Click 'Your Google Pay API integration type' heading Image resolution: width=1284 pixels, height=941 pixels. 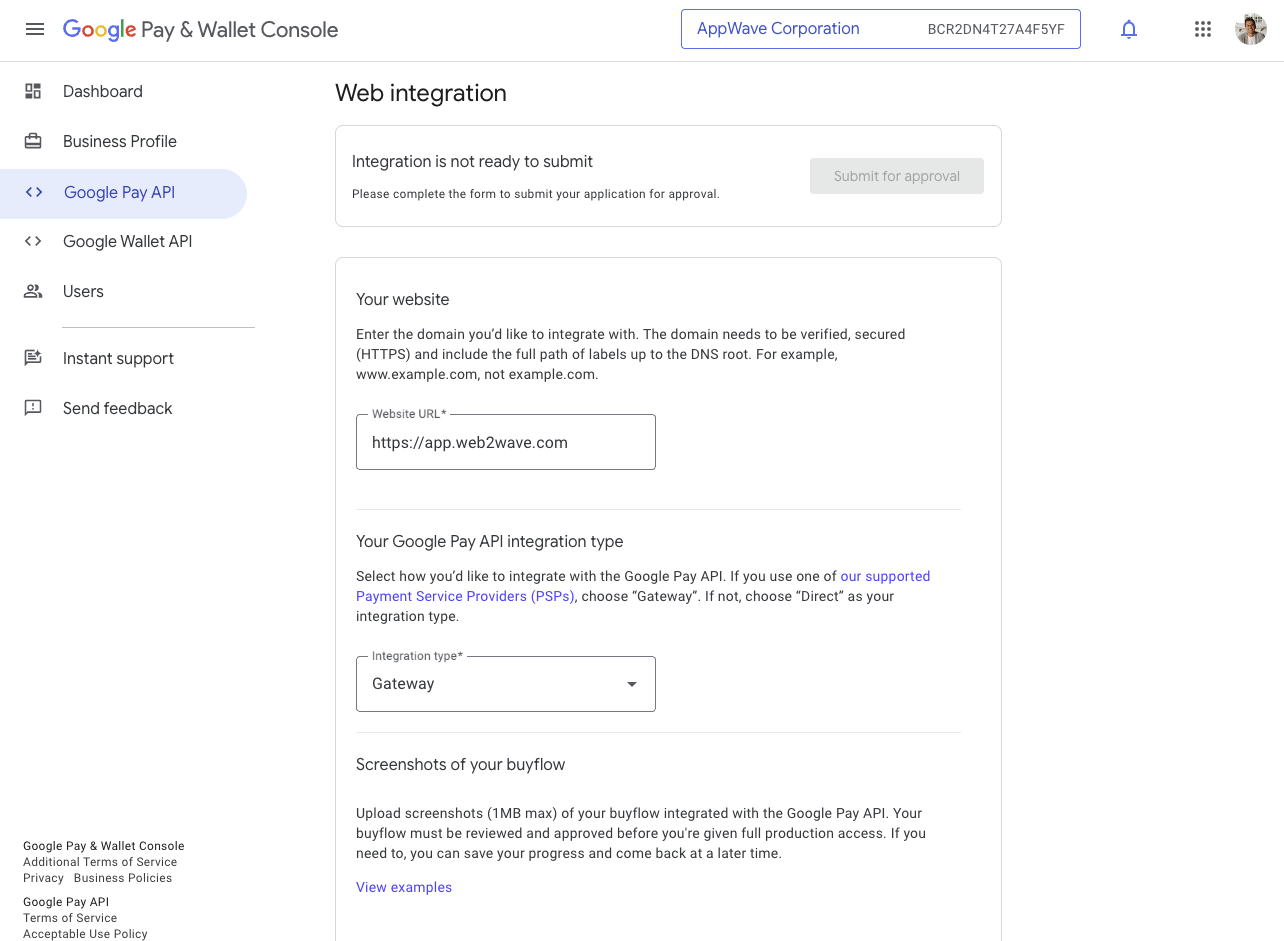pyautogui.click(x=490, y=541)
